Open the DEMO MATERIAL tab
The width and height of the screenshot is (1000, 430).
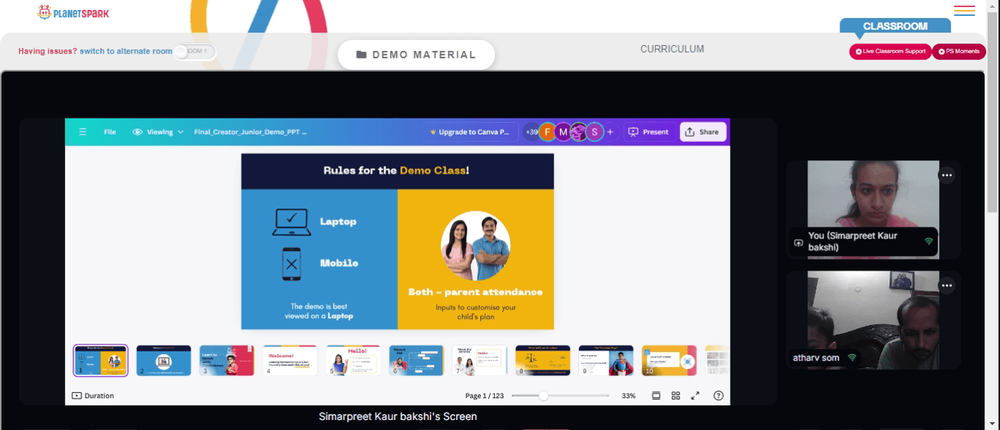coord(416,55)
